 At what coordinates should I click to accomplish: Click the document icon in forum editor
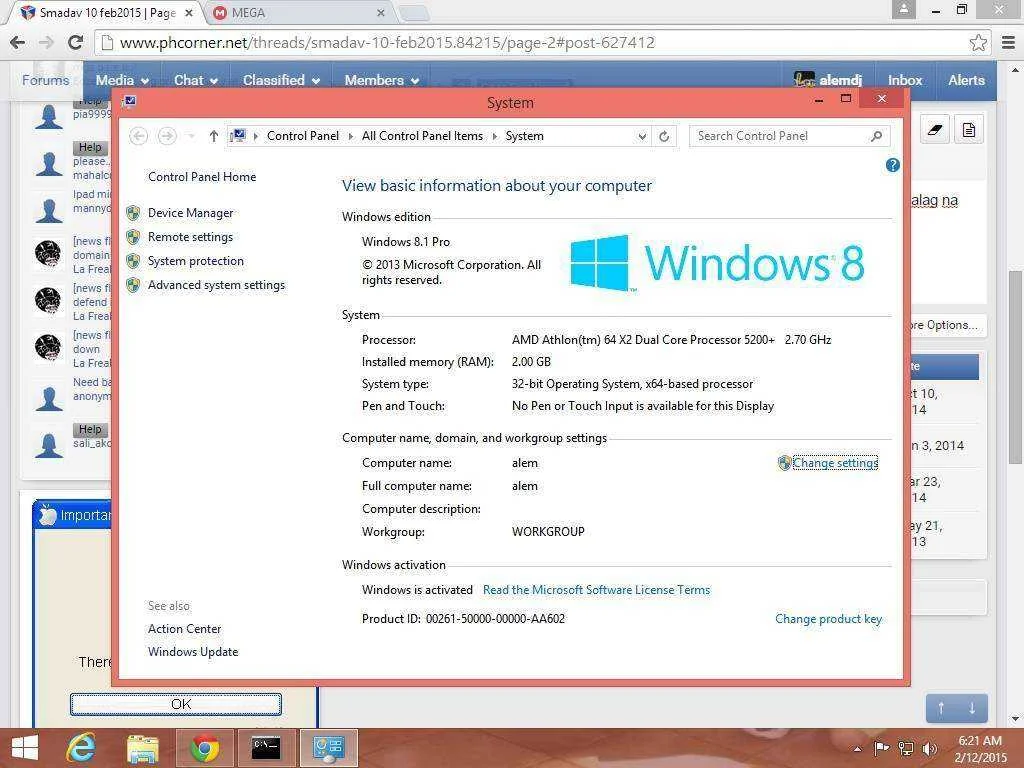coord(968,130)
